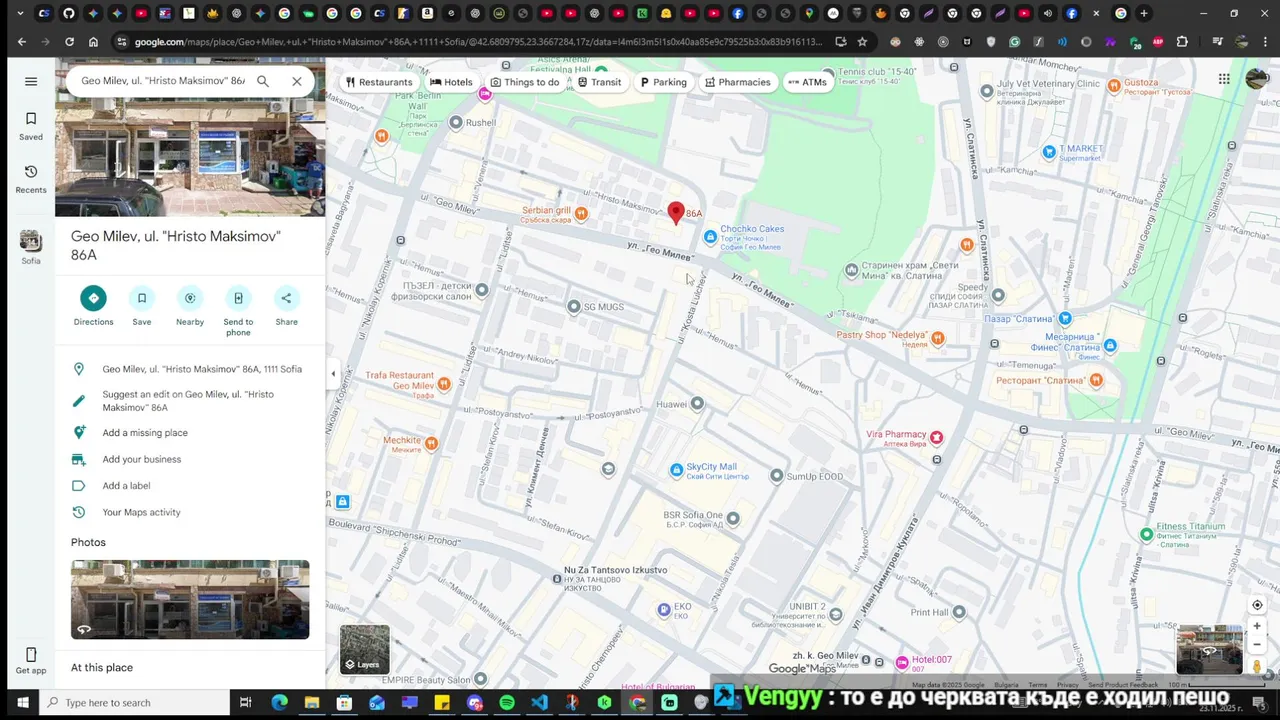Click inside the Maps search box
1280x720 pixels.
pyautogui.click(x=162, y=81)
